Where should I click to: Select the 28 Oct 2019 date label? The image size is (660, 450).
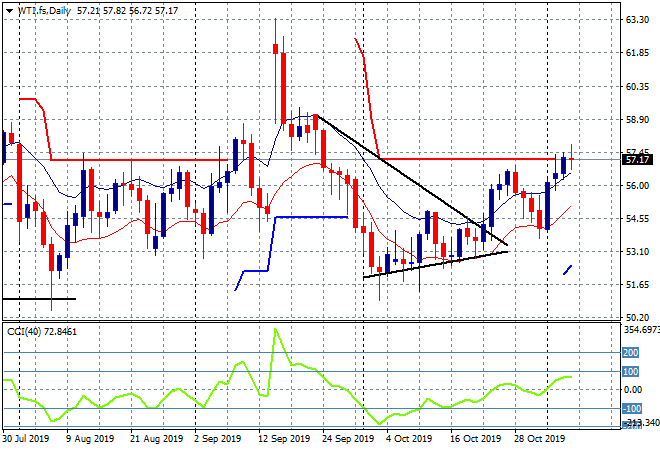[539, 439]
